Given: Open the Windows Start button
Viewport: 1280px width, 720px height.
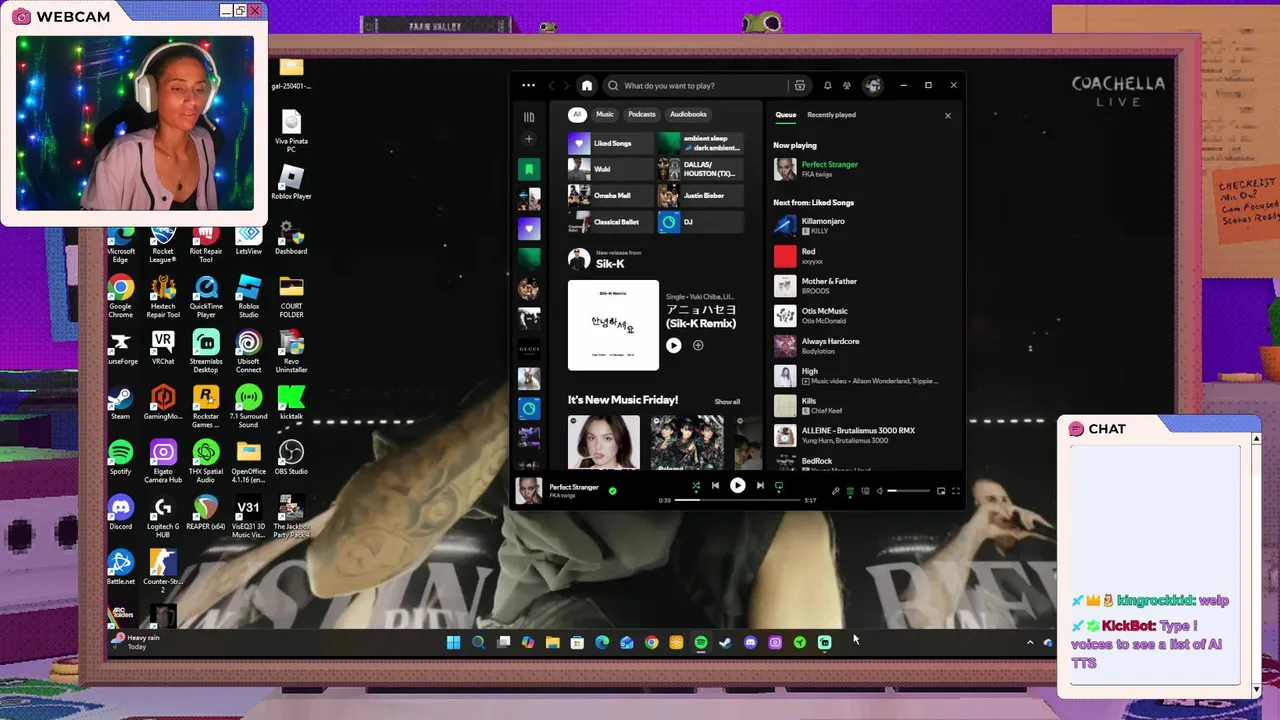Looking at the screenshot, I should (453, 643).
